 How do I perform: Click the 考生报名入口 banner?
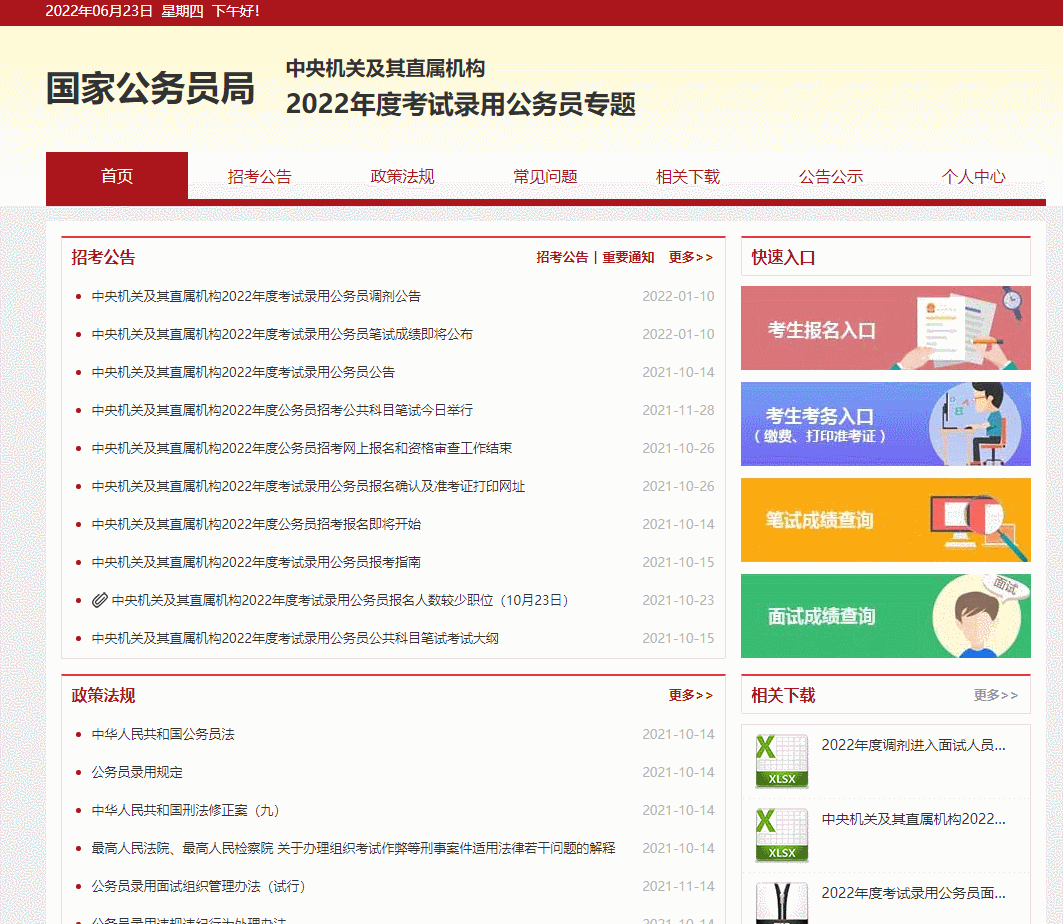click(x=885, y=328)
